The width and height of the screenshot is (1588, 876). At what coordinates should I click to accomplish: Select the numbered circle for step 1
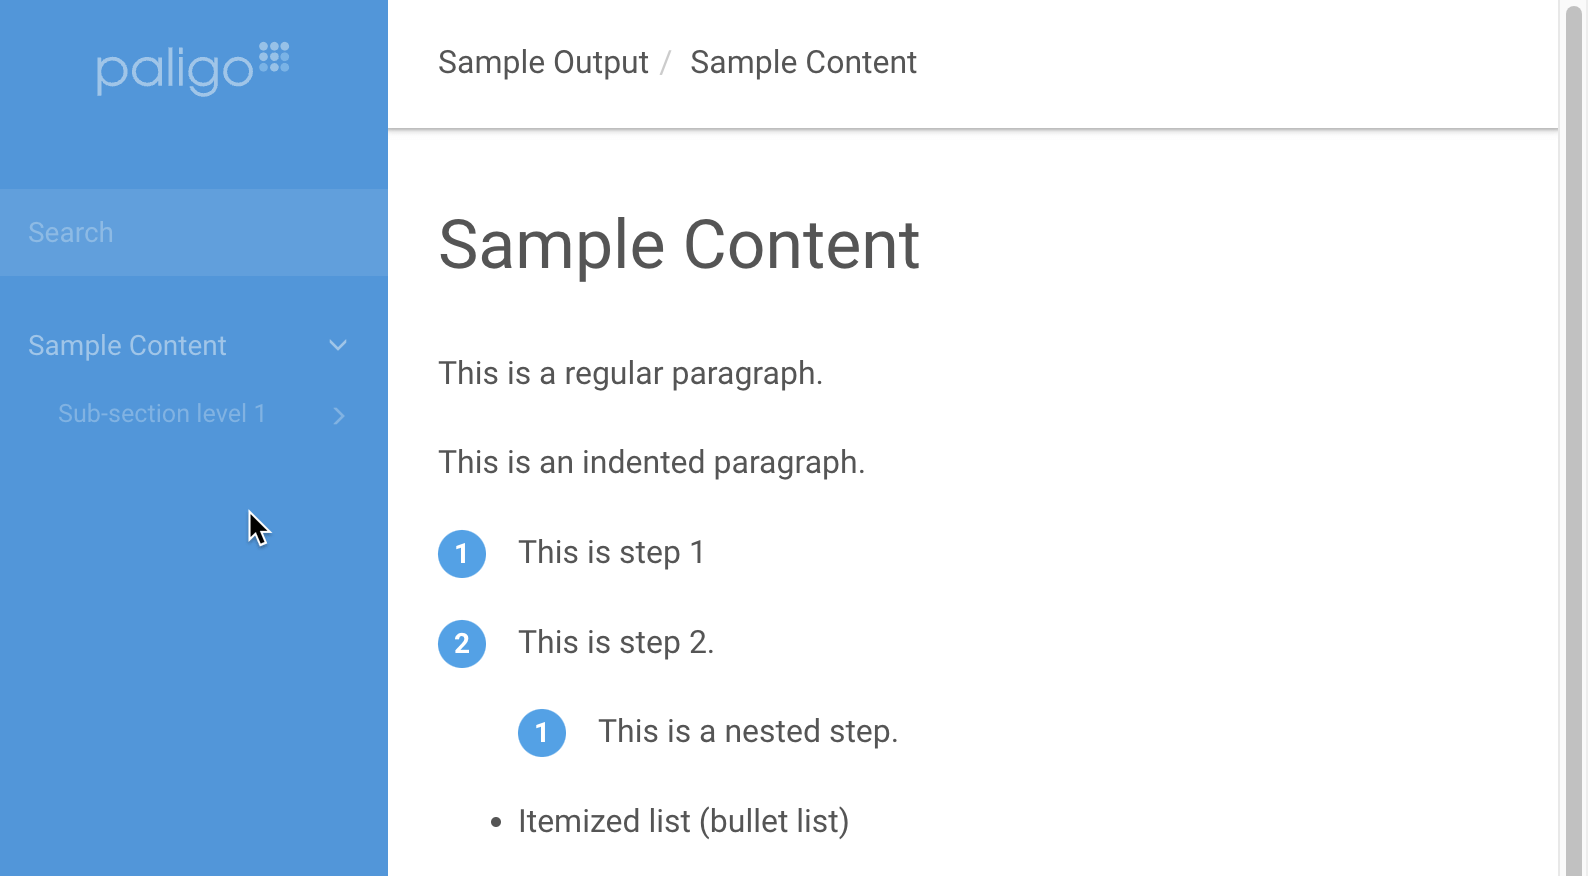[x=462, y=553]
